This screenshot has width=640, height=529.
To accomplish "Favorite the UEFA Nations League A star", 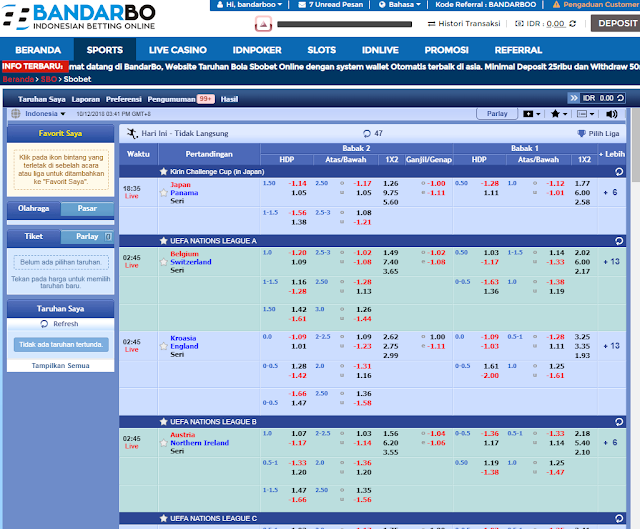I will [164, 241].
